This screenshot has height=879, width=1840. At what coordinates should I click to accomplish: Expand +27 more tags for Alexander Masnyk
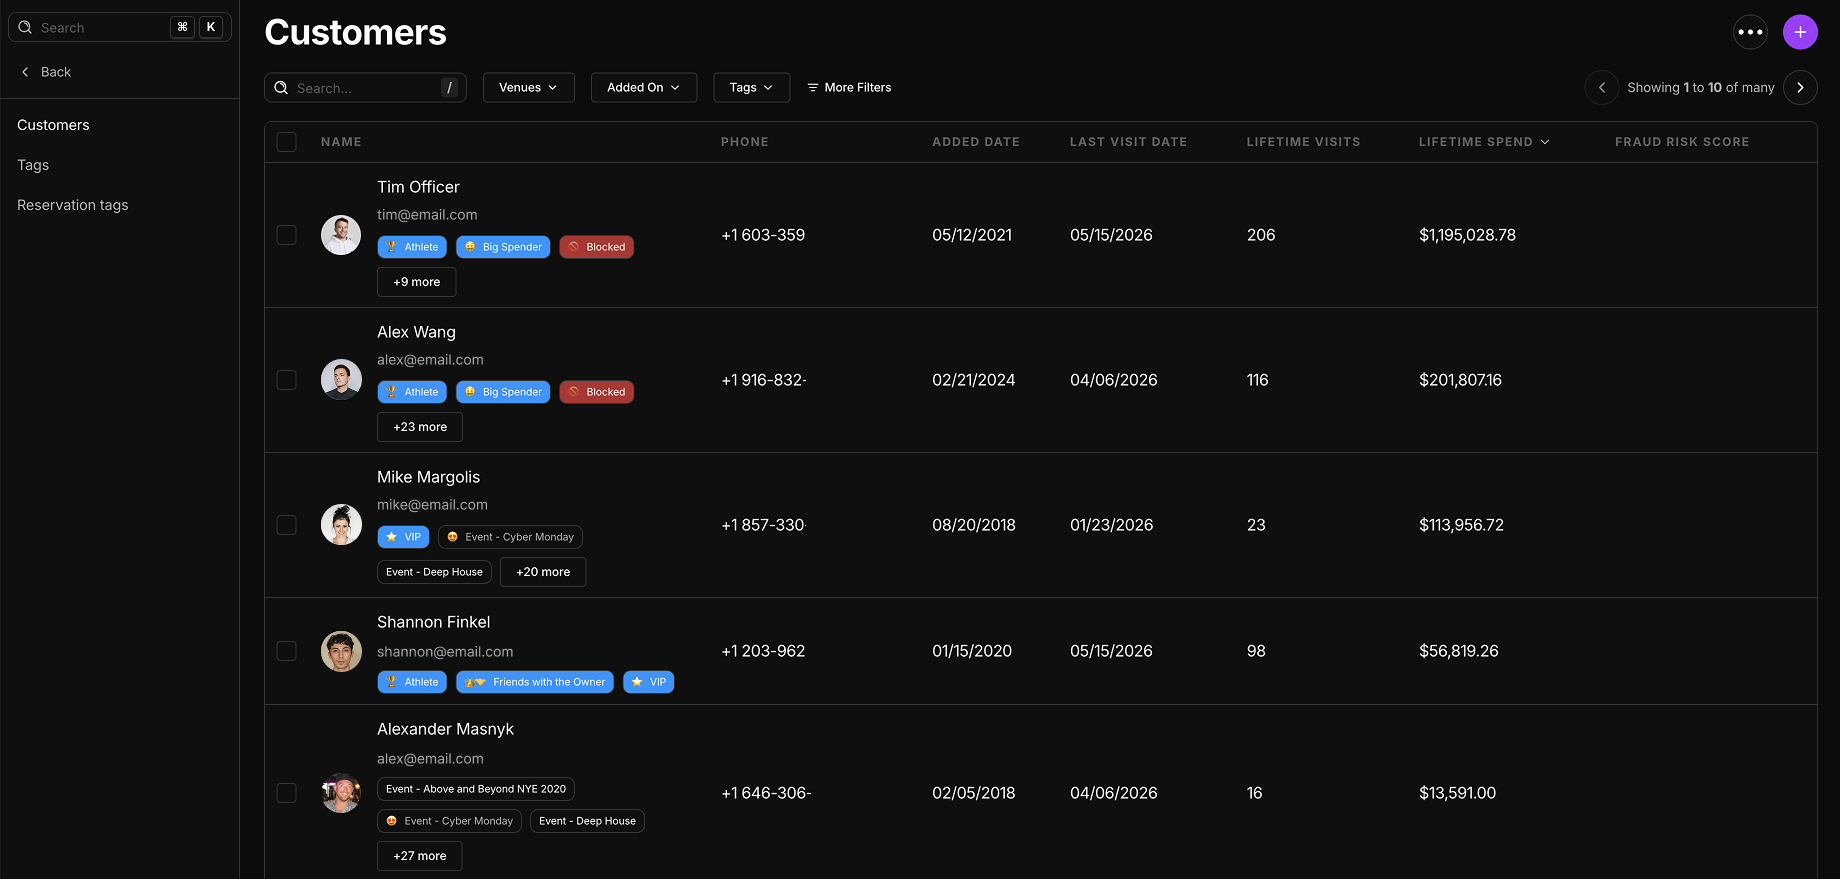click(x=420, y=856)
